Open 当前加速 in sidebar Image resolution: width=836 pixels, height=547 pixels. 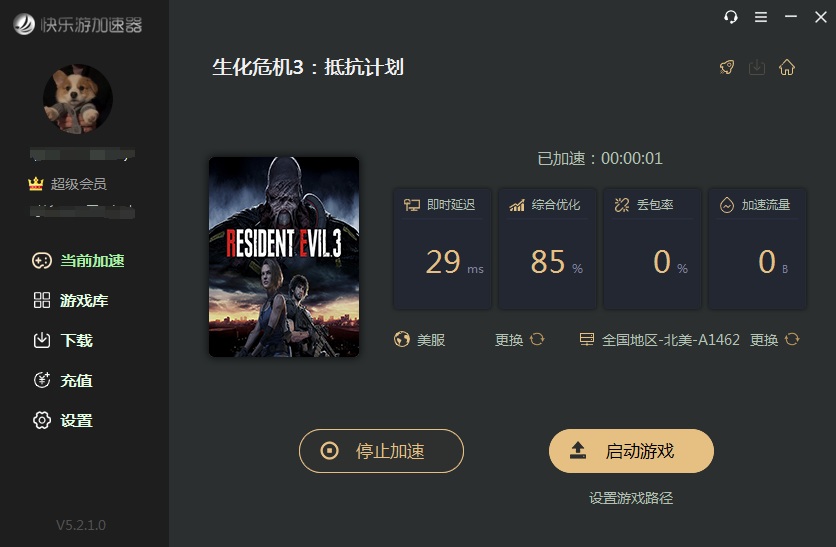tap(78, 261)
